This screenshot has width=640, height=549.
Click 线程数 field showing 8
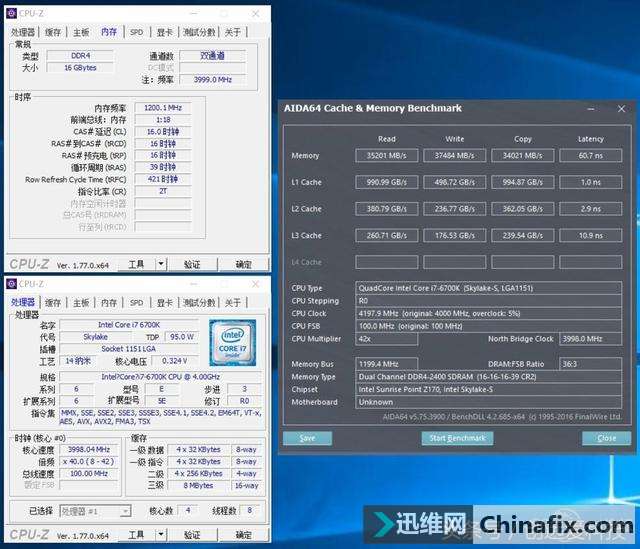pyautogui.click(x=249, y=510)
